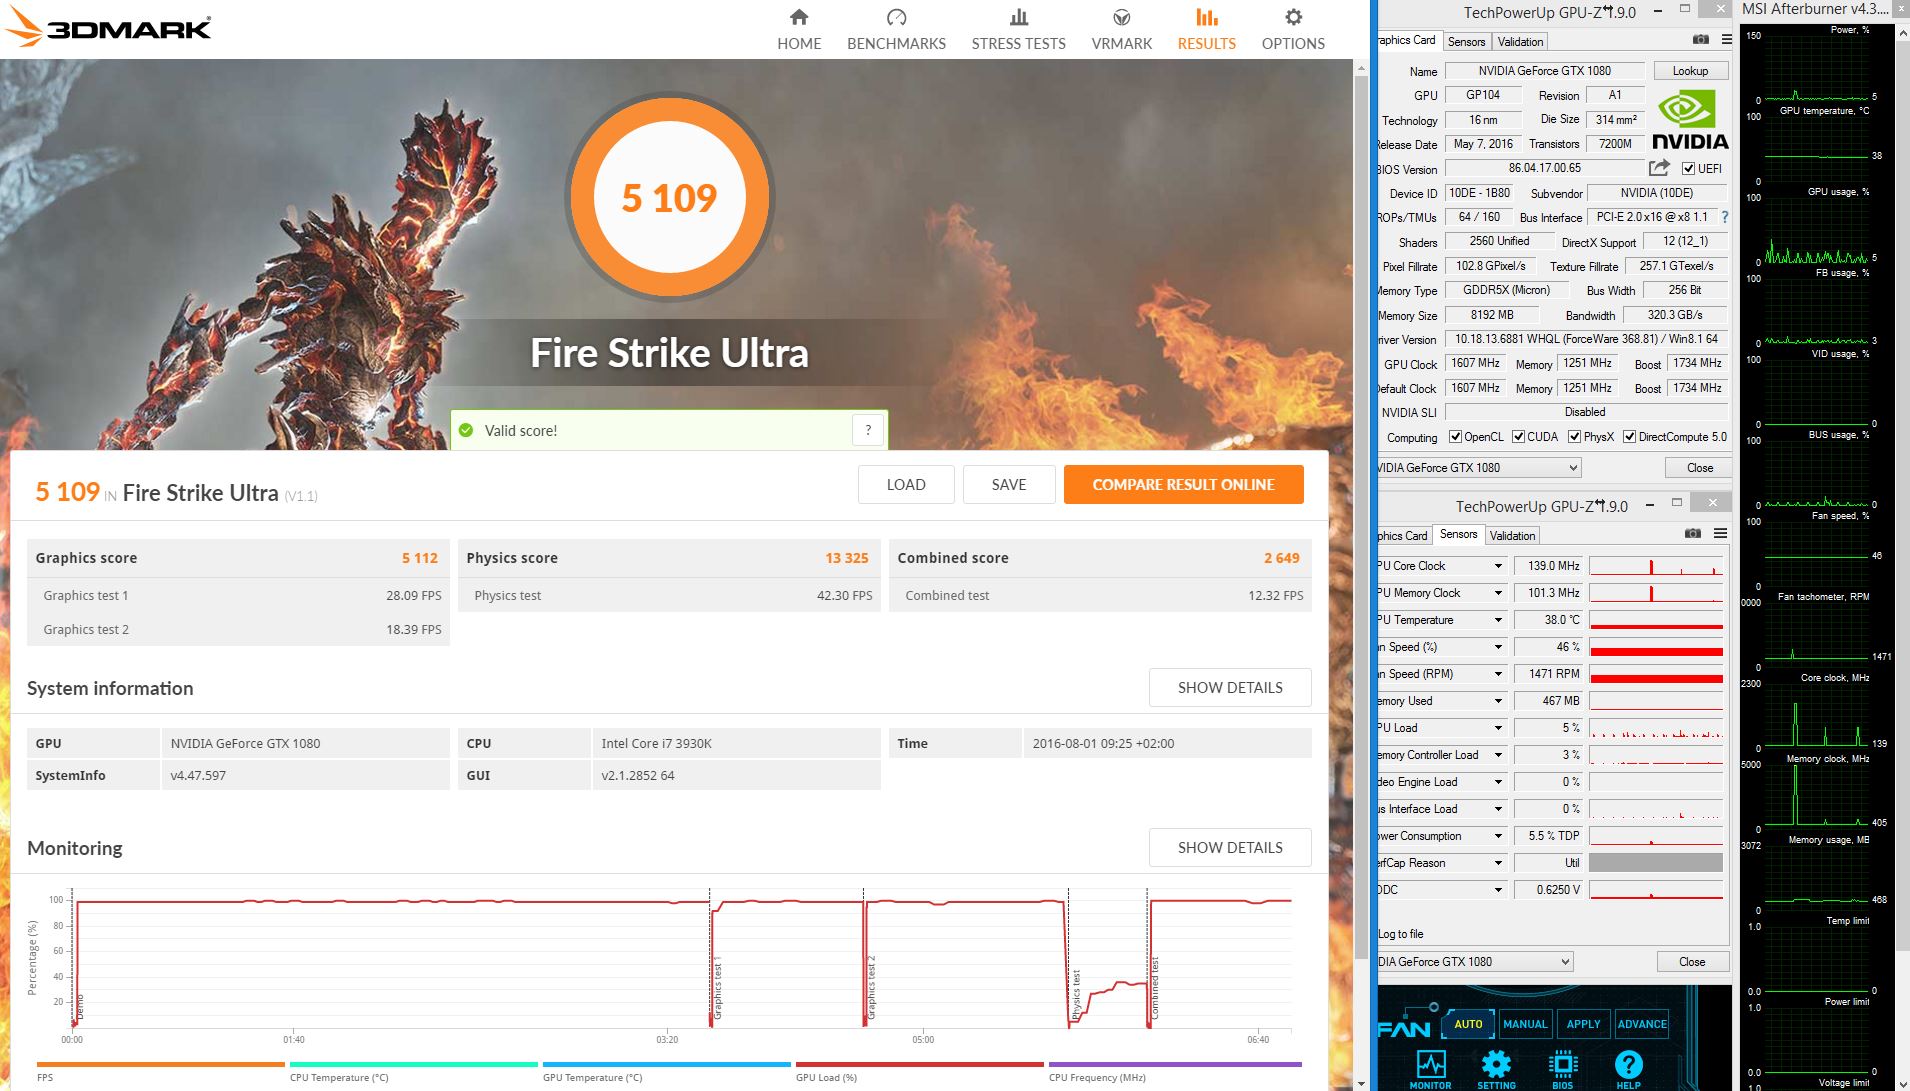The width and height of the screenshot is (1910, 1091).
Task: Select the Stress Tests icon
Action: (x=1017, y=27)
